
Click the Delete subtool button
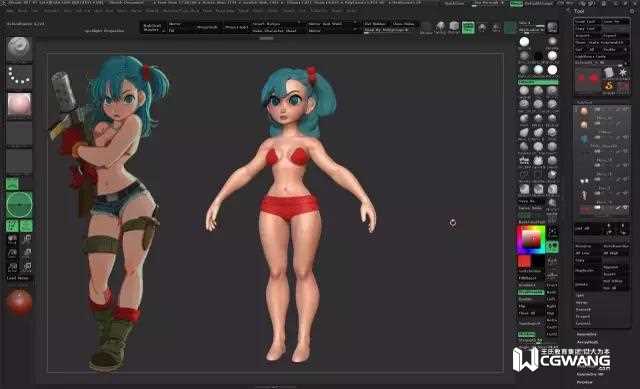[x=588, y=284]
